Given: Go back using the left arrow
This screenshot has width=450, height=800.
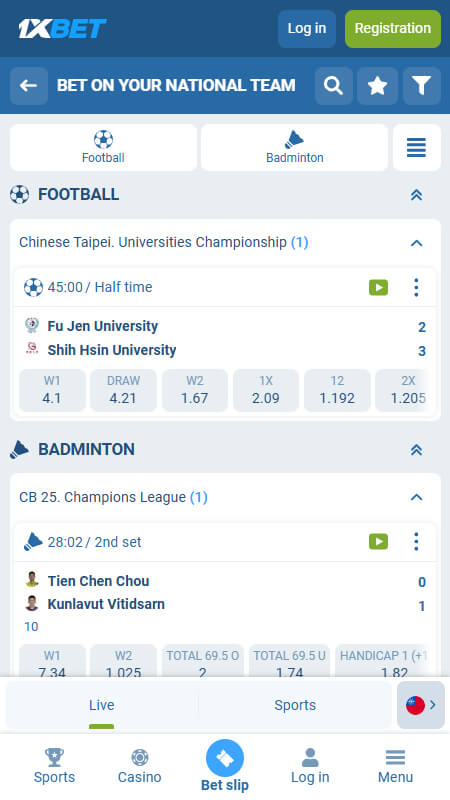Looking at the screenshot, I should coord(29,86).
